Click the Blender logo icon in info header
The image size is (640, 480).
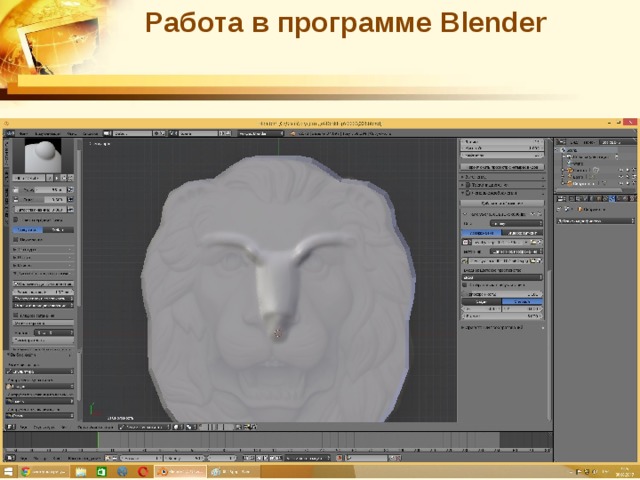(x=292, y=133)
